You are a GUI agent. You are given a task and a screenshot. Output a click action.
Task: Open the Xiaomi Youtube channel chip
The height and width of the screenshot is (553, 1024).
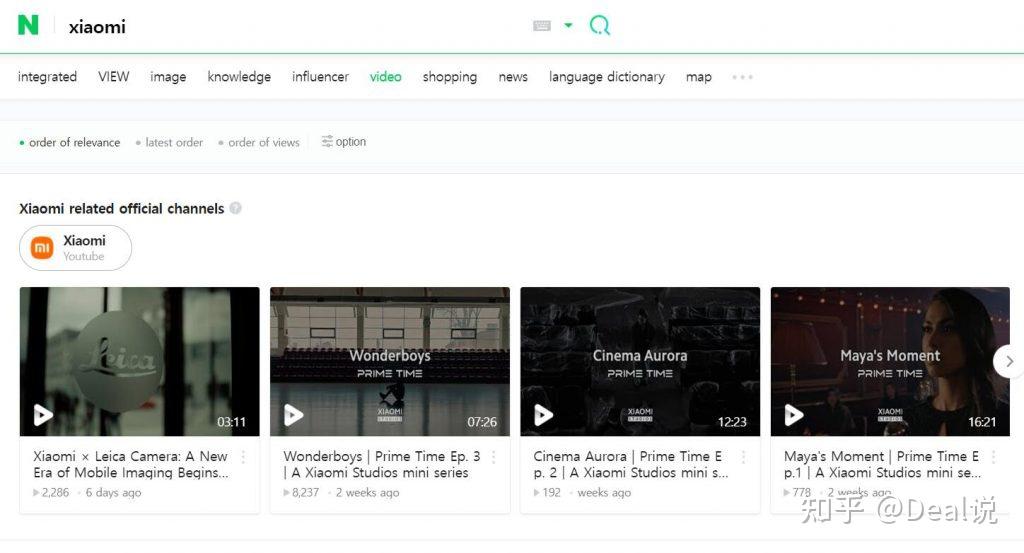tap(75, 248)
